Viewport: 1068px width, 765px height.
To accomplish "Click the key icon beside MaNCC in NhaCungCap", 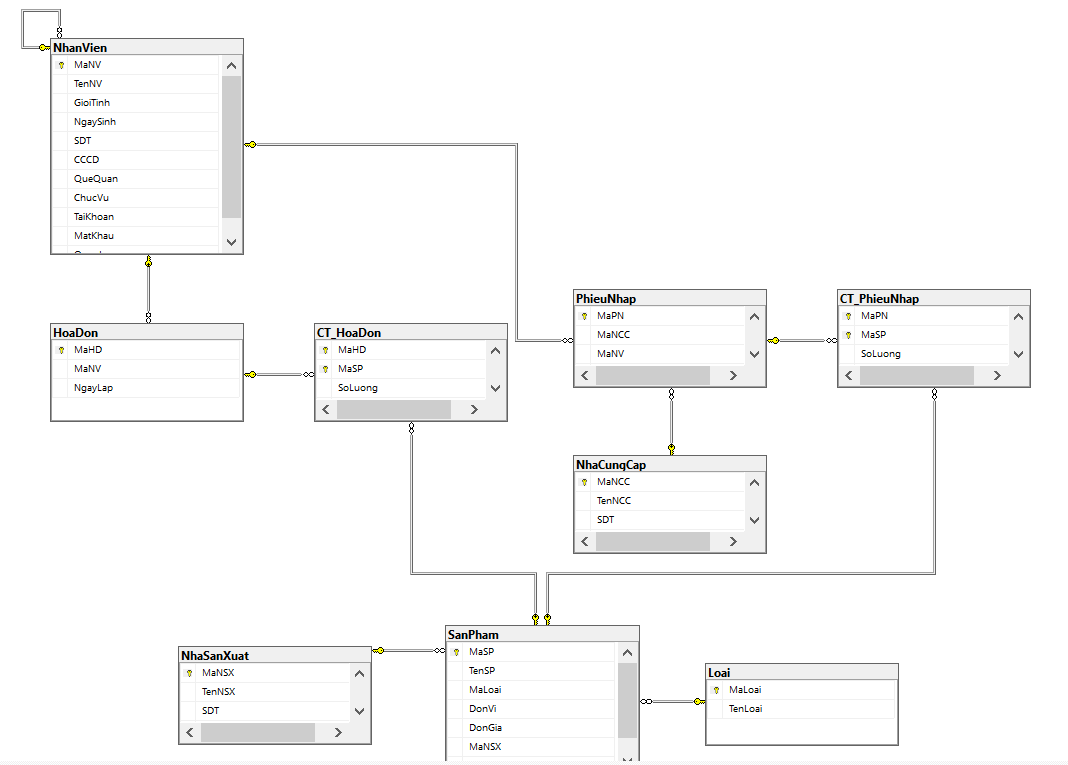I will click(x=584, y=482).
